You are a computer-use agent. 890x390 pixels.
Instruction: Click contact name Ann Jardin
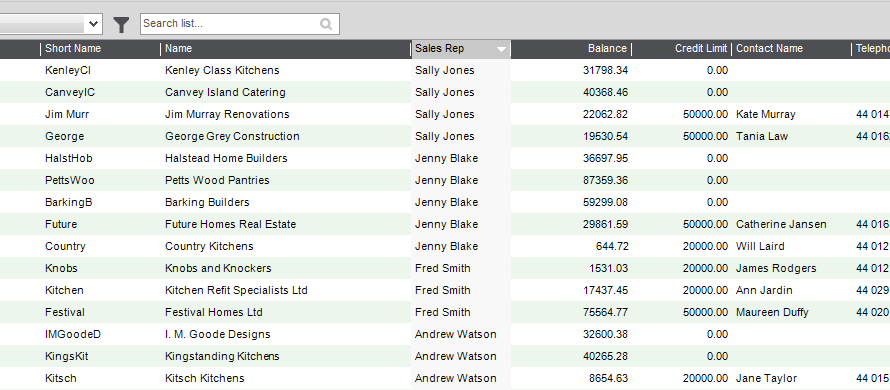764,290
